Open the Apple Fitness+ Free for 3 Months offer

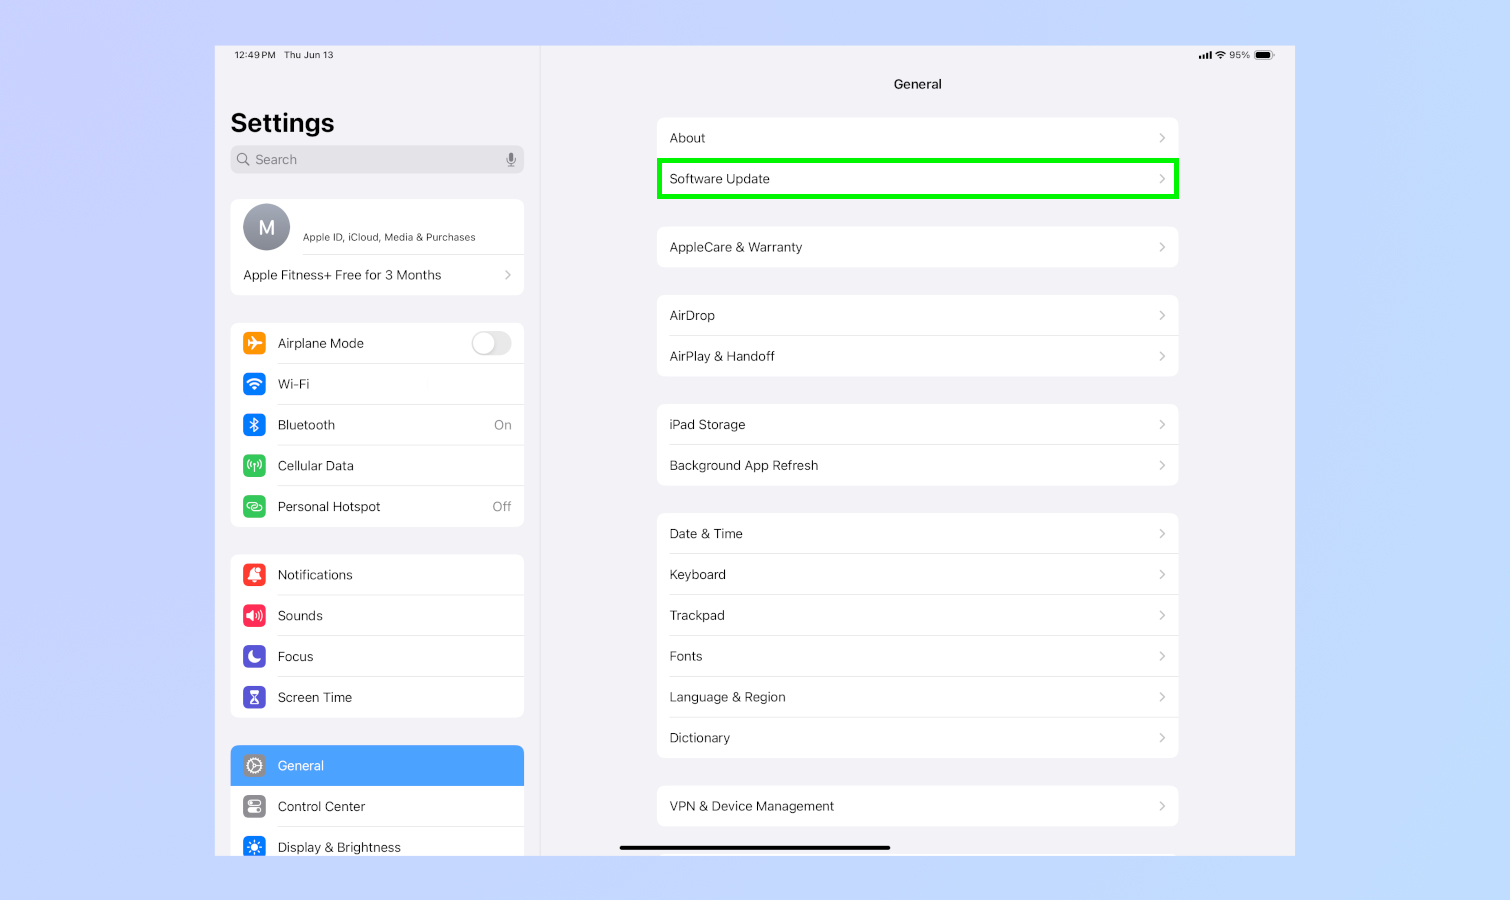tap(377, 274)
